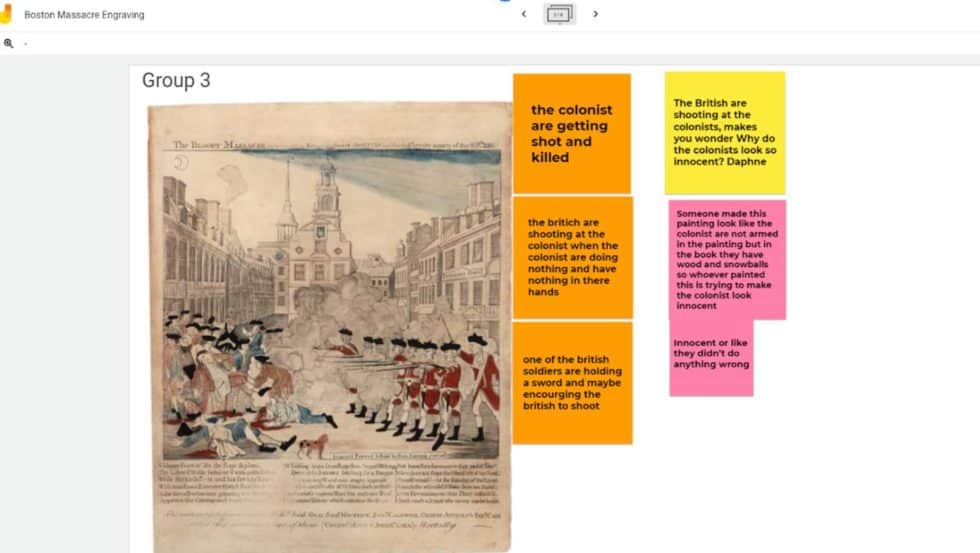Open the zoom dropdown arrow beside magnifier

pos(26,44)
